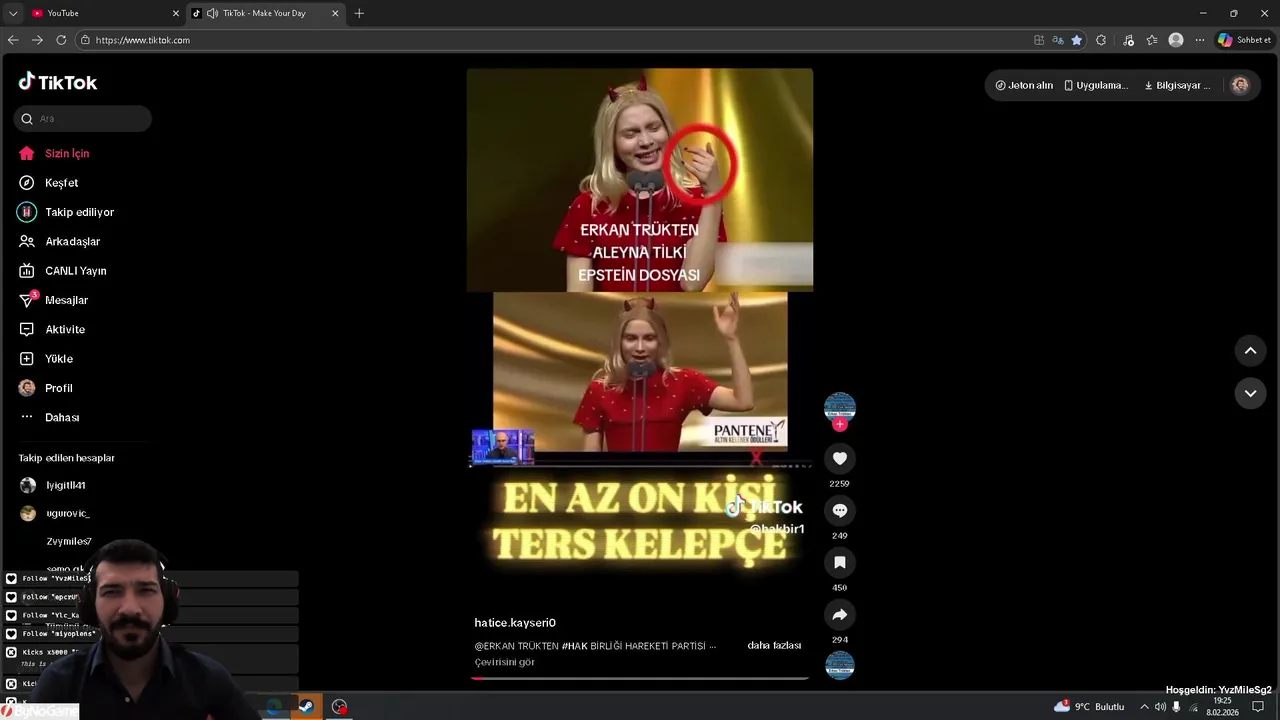1280x720 pixels.
Task: Open Aktivite notifications
Action: (52, 329)
